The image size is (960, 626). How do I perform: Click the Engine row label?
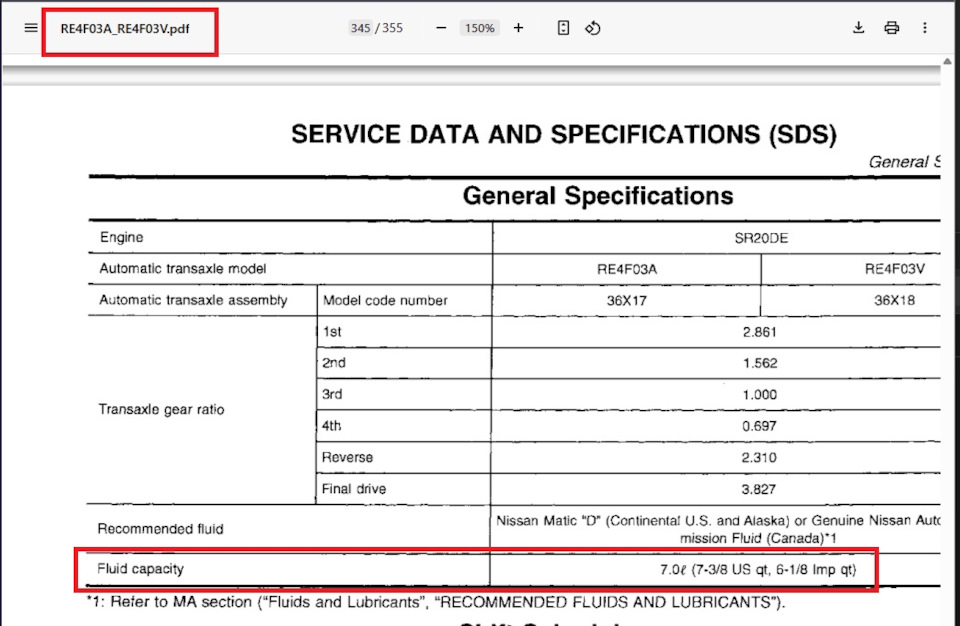tap(121, 237)
